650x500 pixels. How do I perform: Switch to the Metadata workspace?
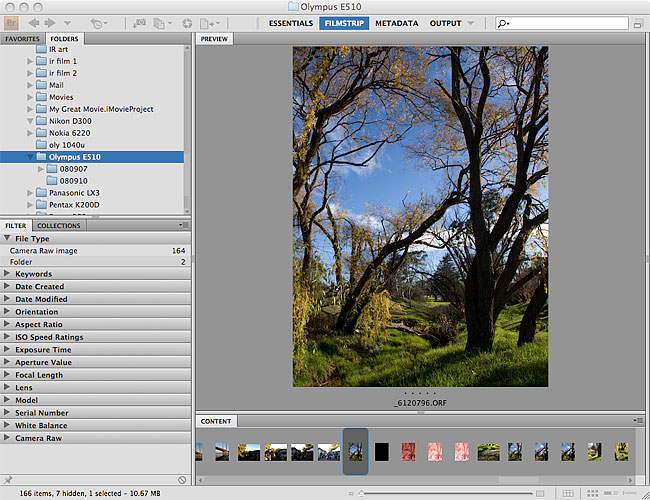396,23
